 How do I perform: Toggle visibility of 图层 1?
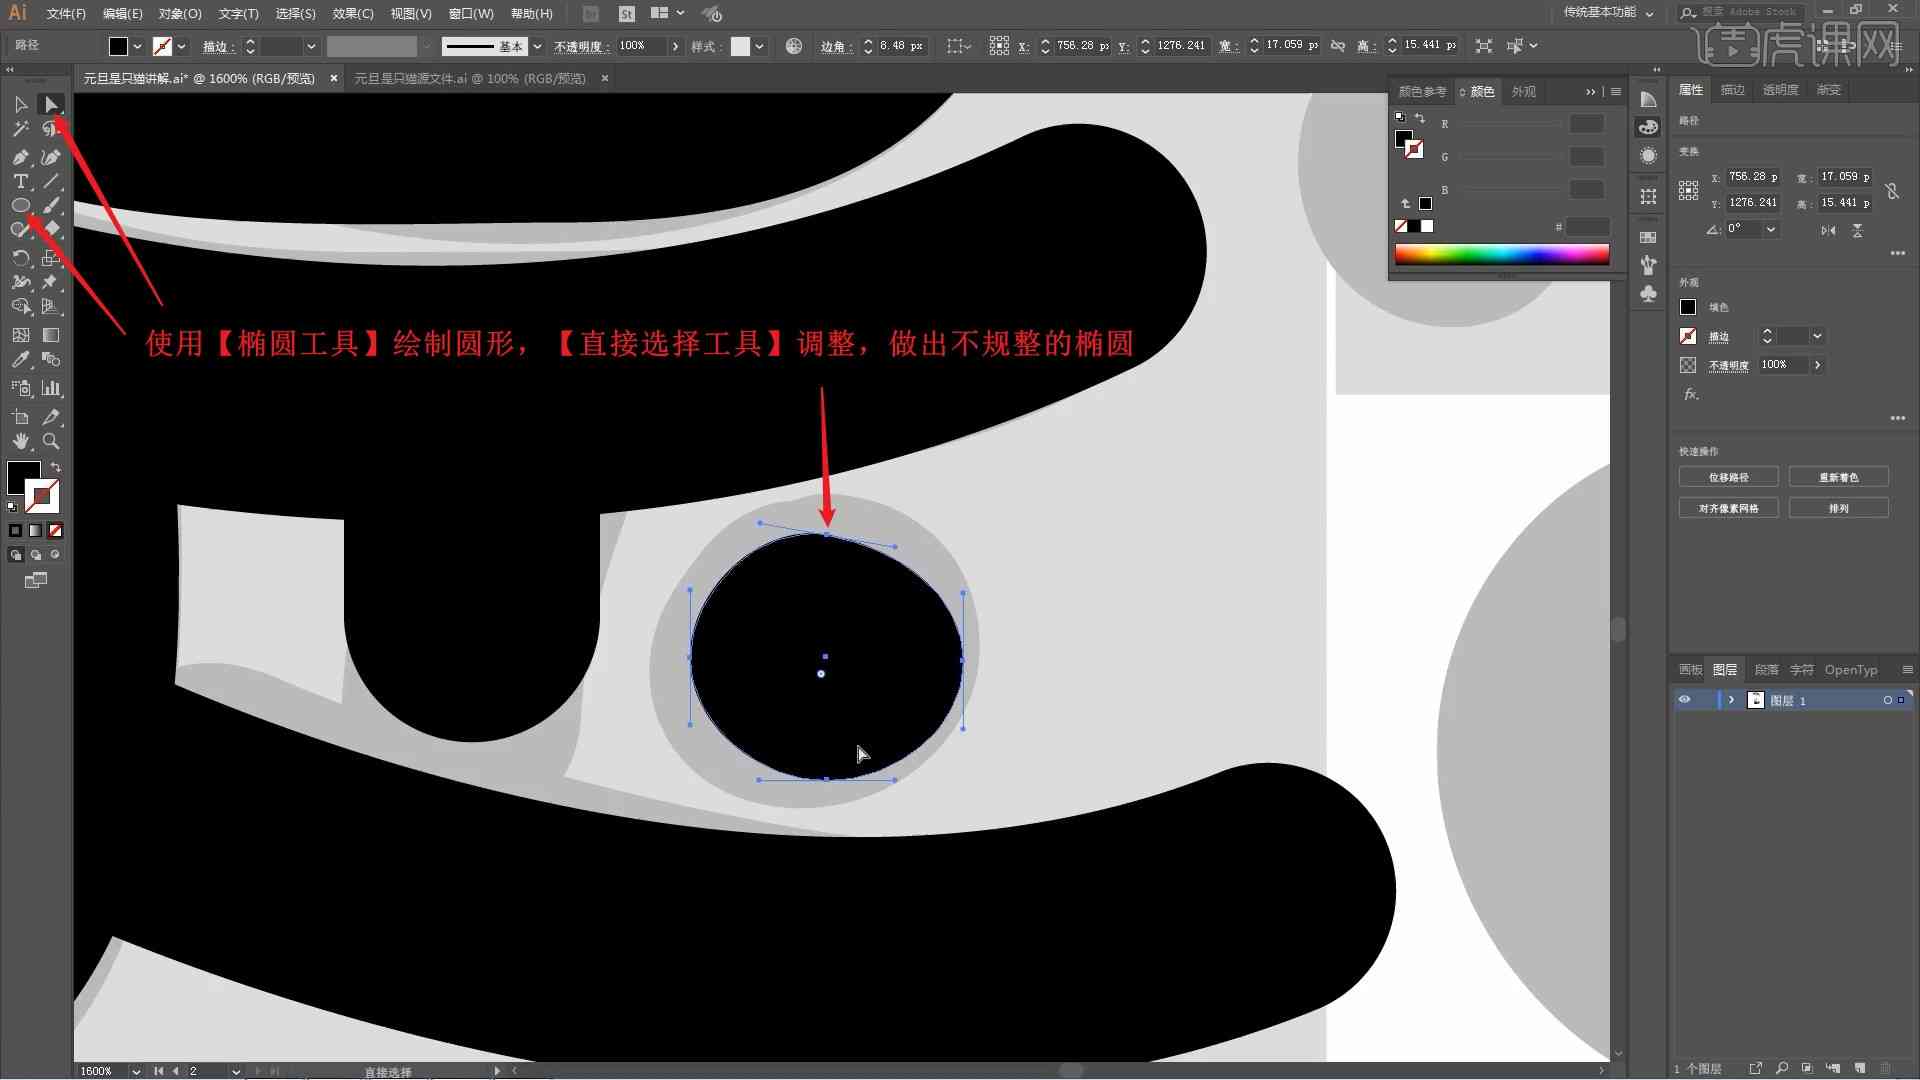tap(1685, 700)
